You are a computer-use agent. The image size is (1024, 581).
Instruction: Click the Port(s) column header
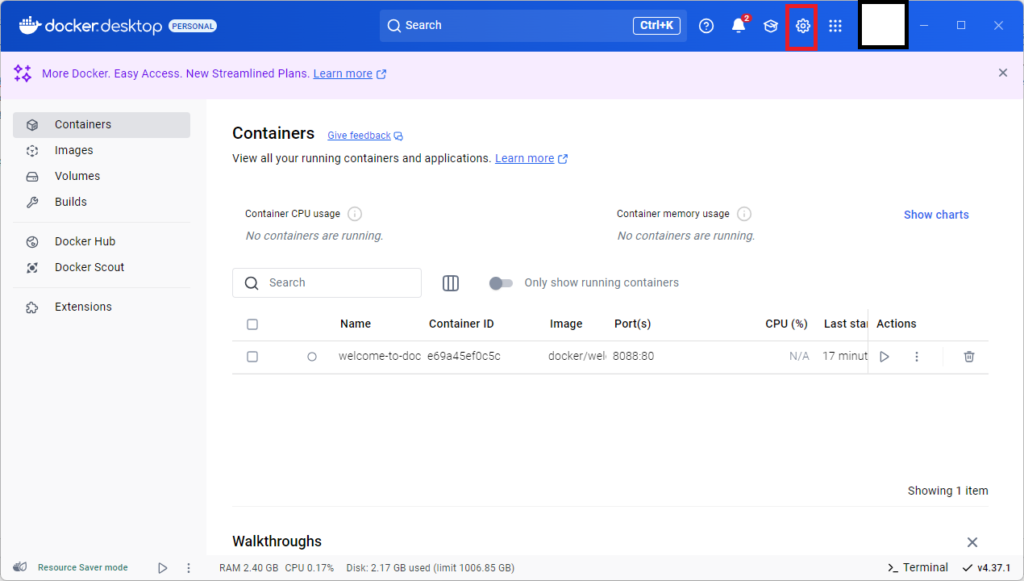[x=632, y=324]
